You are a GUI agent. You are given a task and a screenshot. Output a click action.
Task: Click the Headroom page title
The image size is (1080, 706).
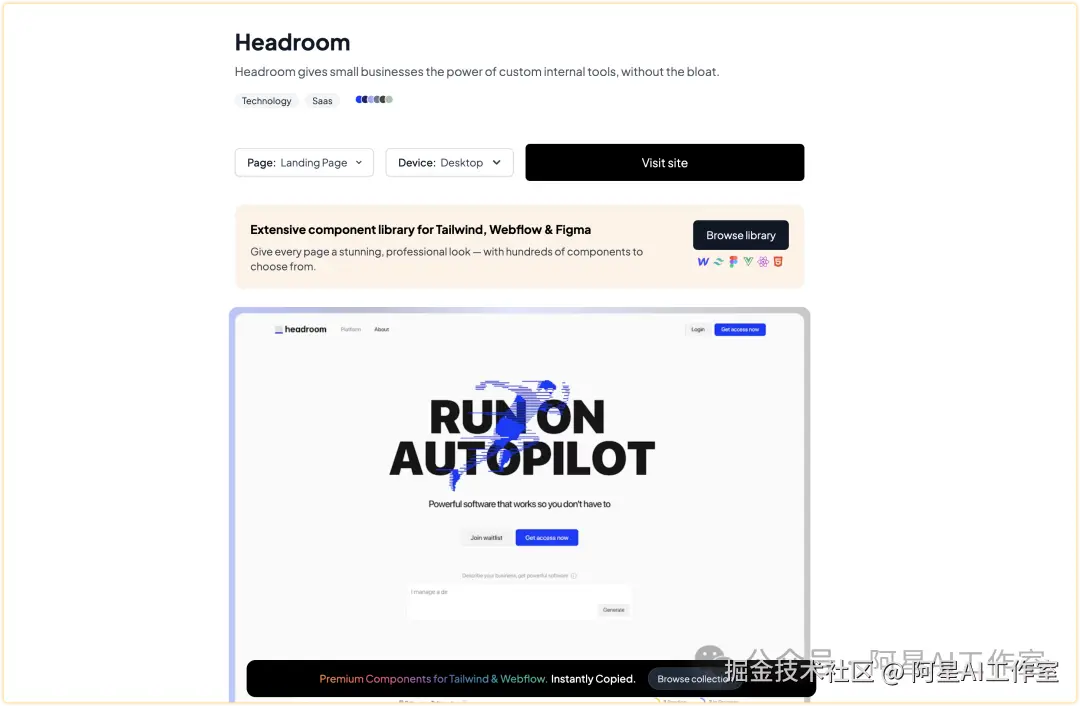pyautogui.click(x=292, y=42)
